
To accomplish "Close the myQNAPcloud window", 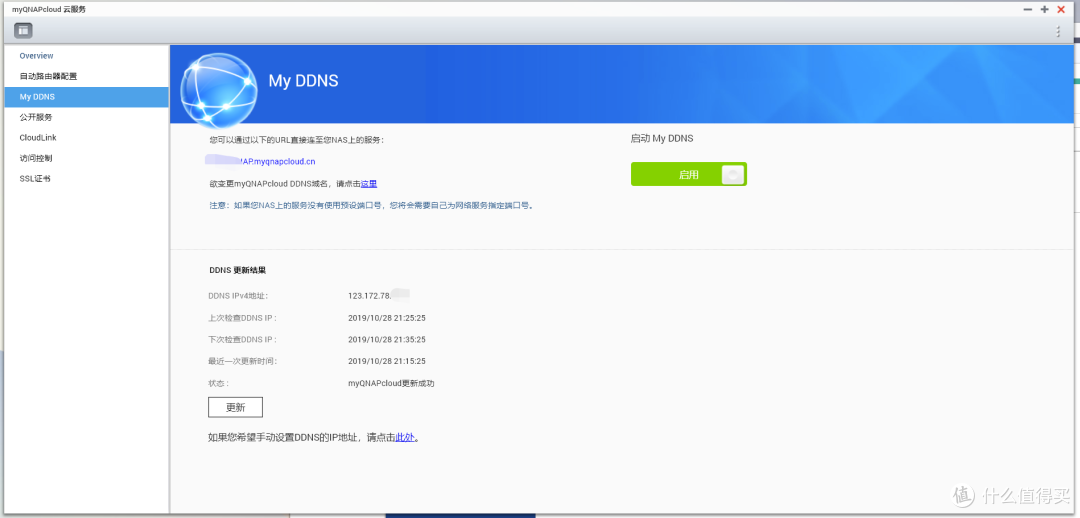I will coord(1061,9).
